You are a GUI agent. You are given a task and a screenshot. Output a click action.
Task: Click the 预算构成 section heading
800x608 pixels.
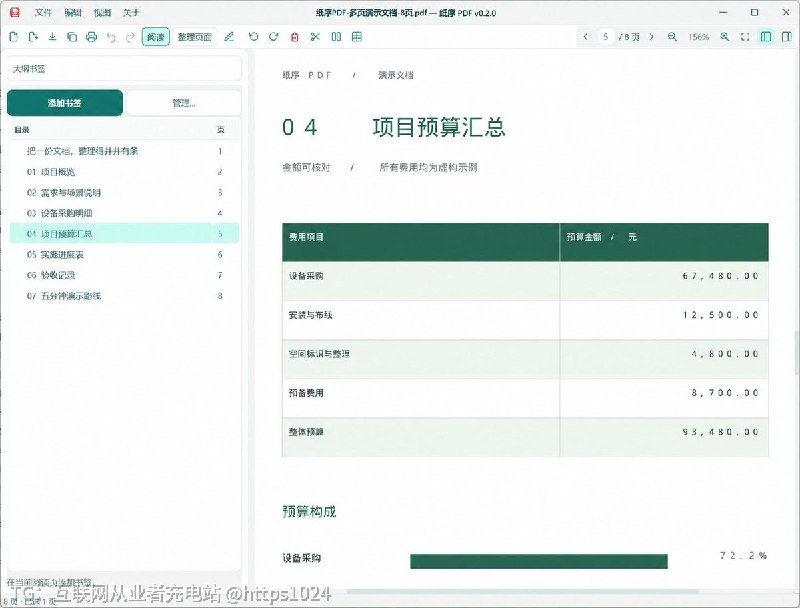[x=309, y=511]
